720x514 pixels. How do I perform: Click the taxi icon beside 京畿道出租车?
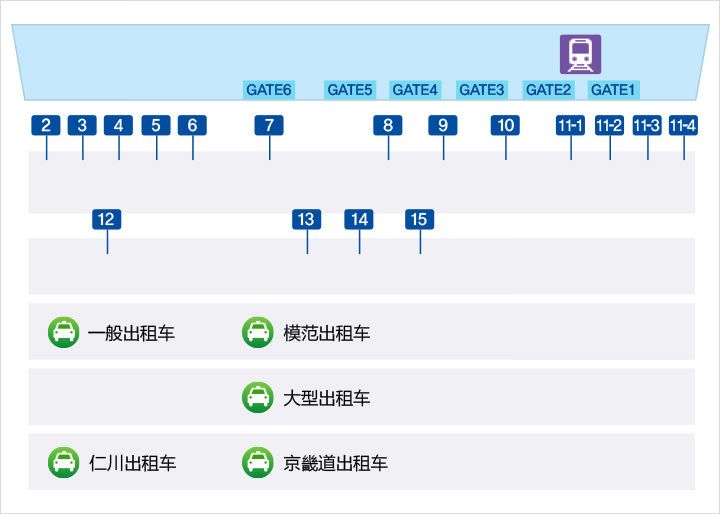tap(258, 462)
